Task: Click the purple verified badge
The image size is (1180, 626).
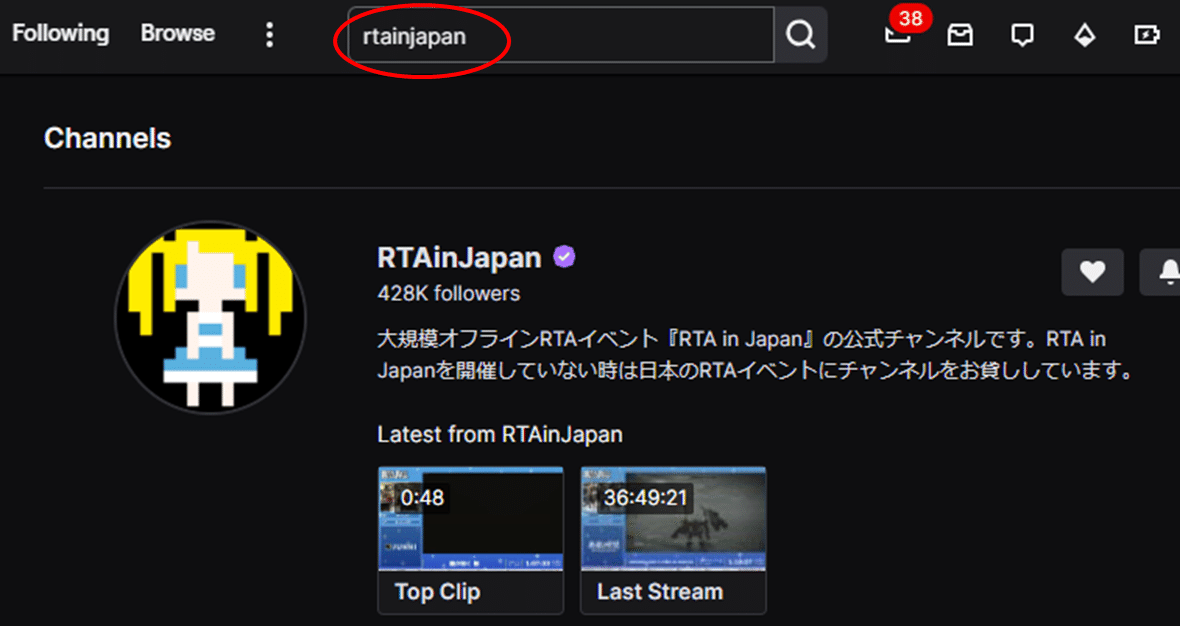Action: tap(564, 257)
